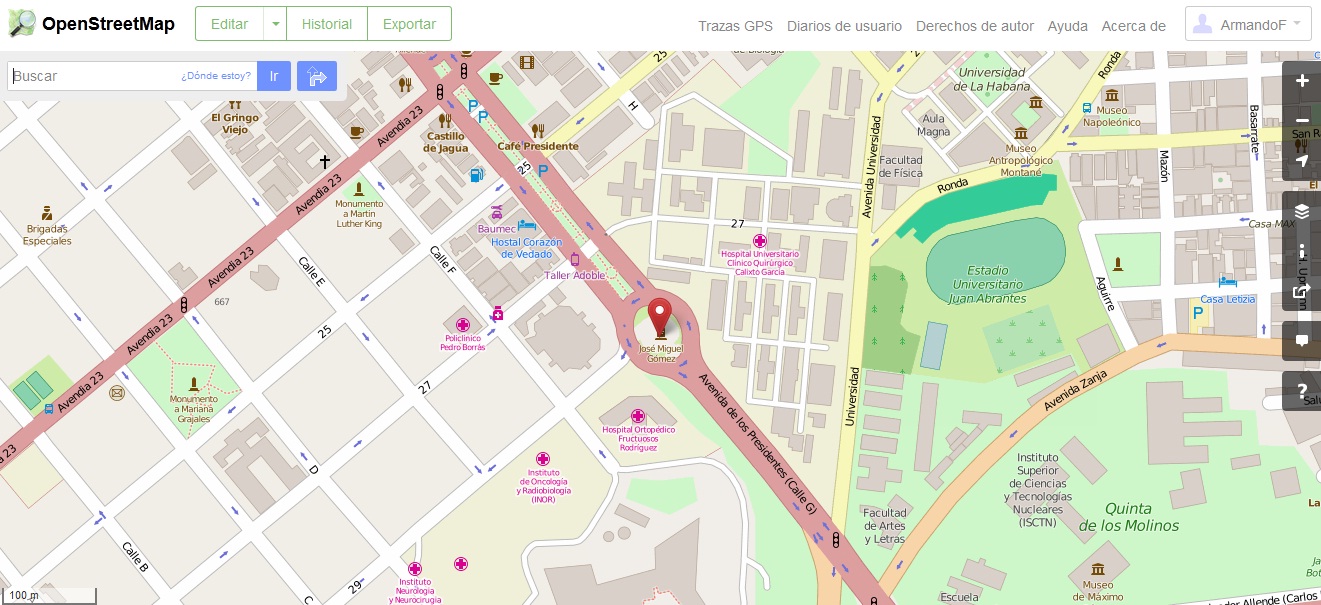This screenshot has height=605, width=1321.
Task: Activate the query features question-mark tool
Action: [1302, 391]
